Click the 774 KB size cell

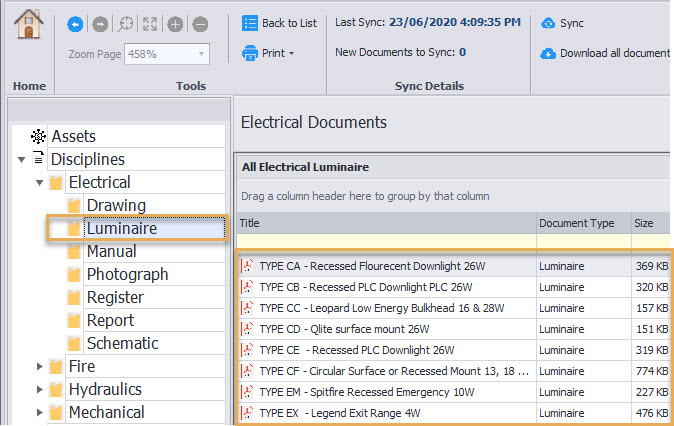click(652, 371)
